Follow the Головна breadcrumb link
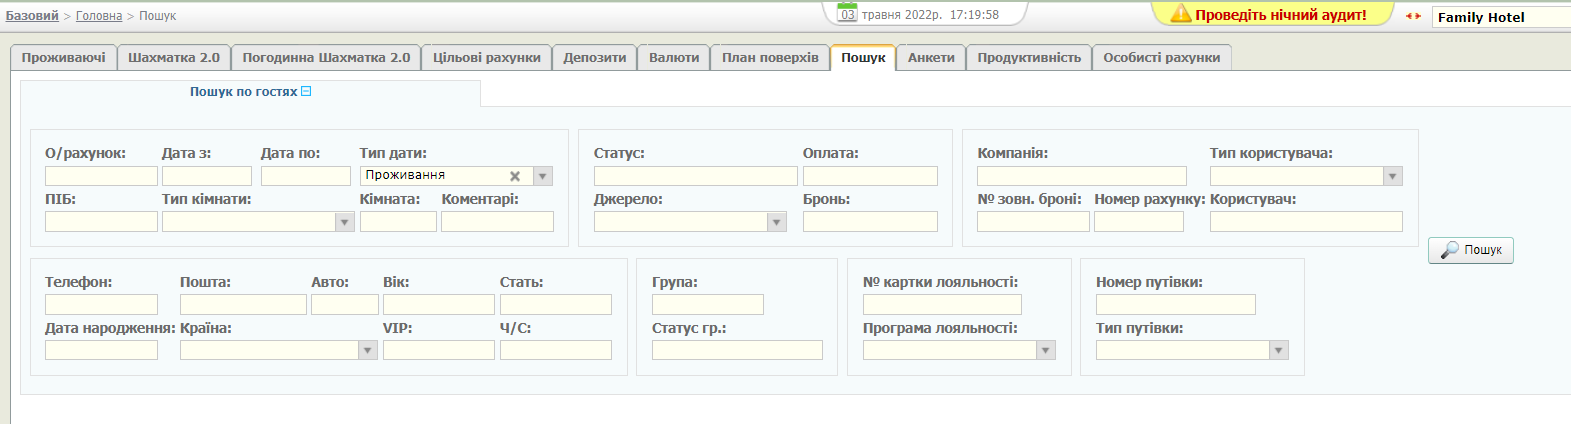The width and height of the screenshot is (1571, 424). (99, 16)
